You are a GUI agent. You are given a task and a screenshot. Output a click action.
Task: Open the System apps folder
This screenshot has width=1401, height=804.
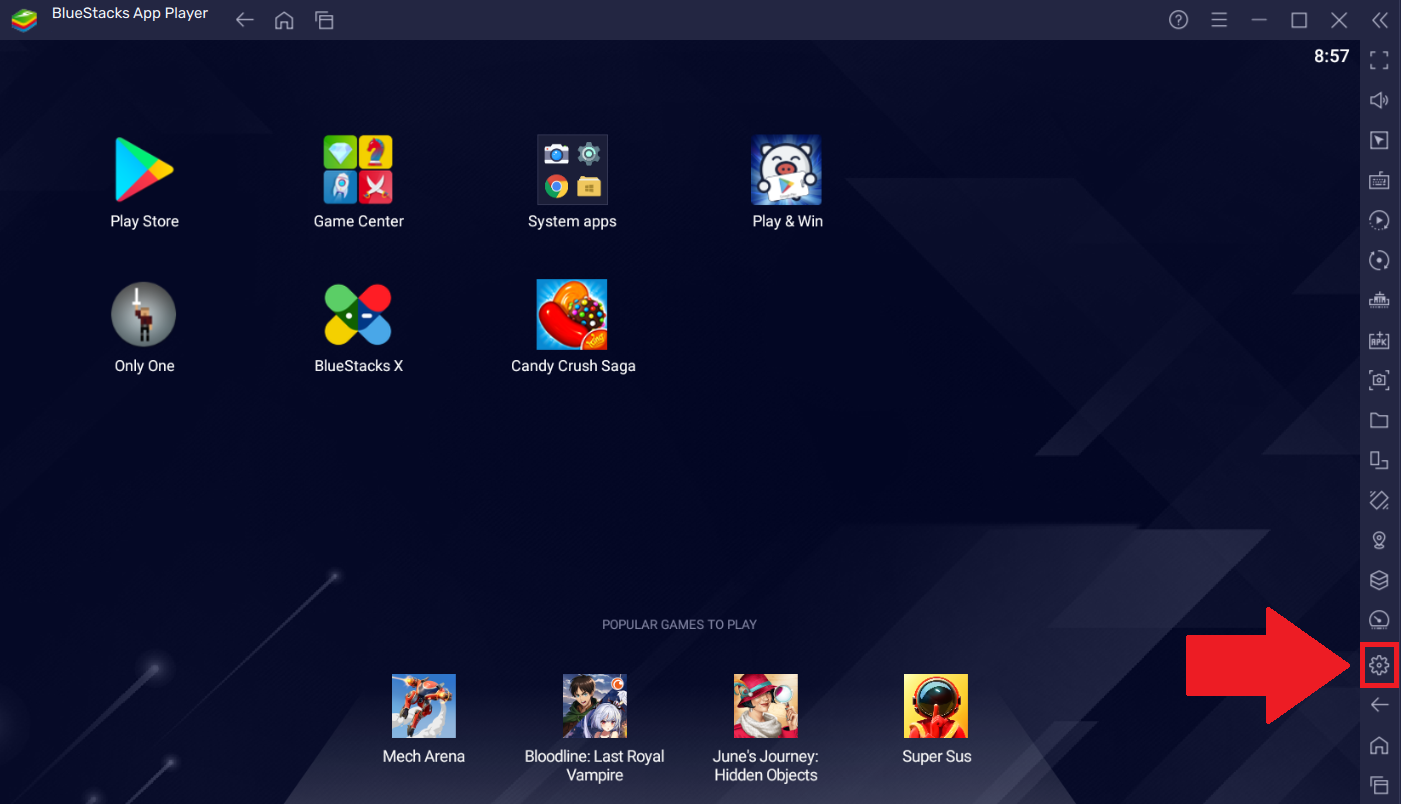click(572, 170)
